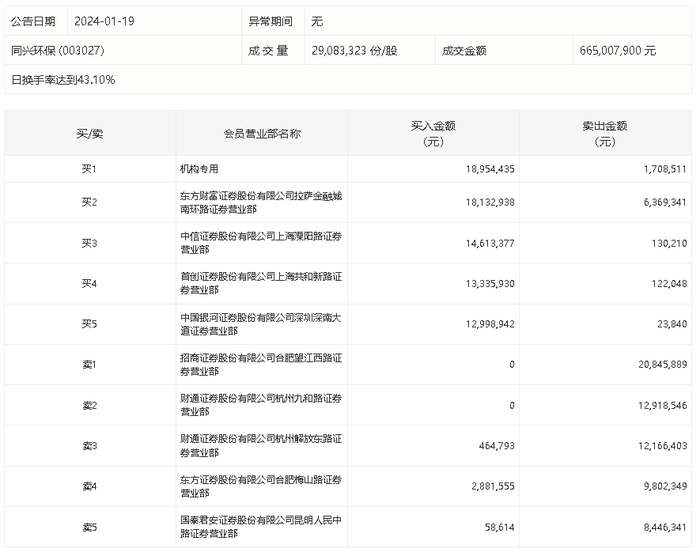Select 国泰君安证券 昆明人民中路 branch name
The width and height of the screenshot is (700, 556).
(261, 527)
